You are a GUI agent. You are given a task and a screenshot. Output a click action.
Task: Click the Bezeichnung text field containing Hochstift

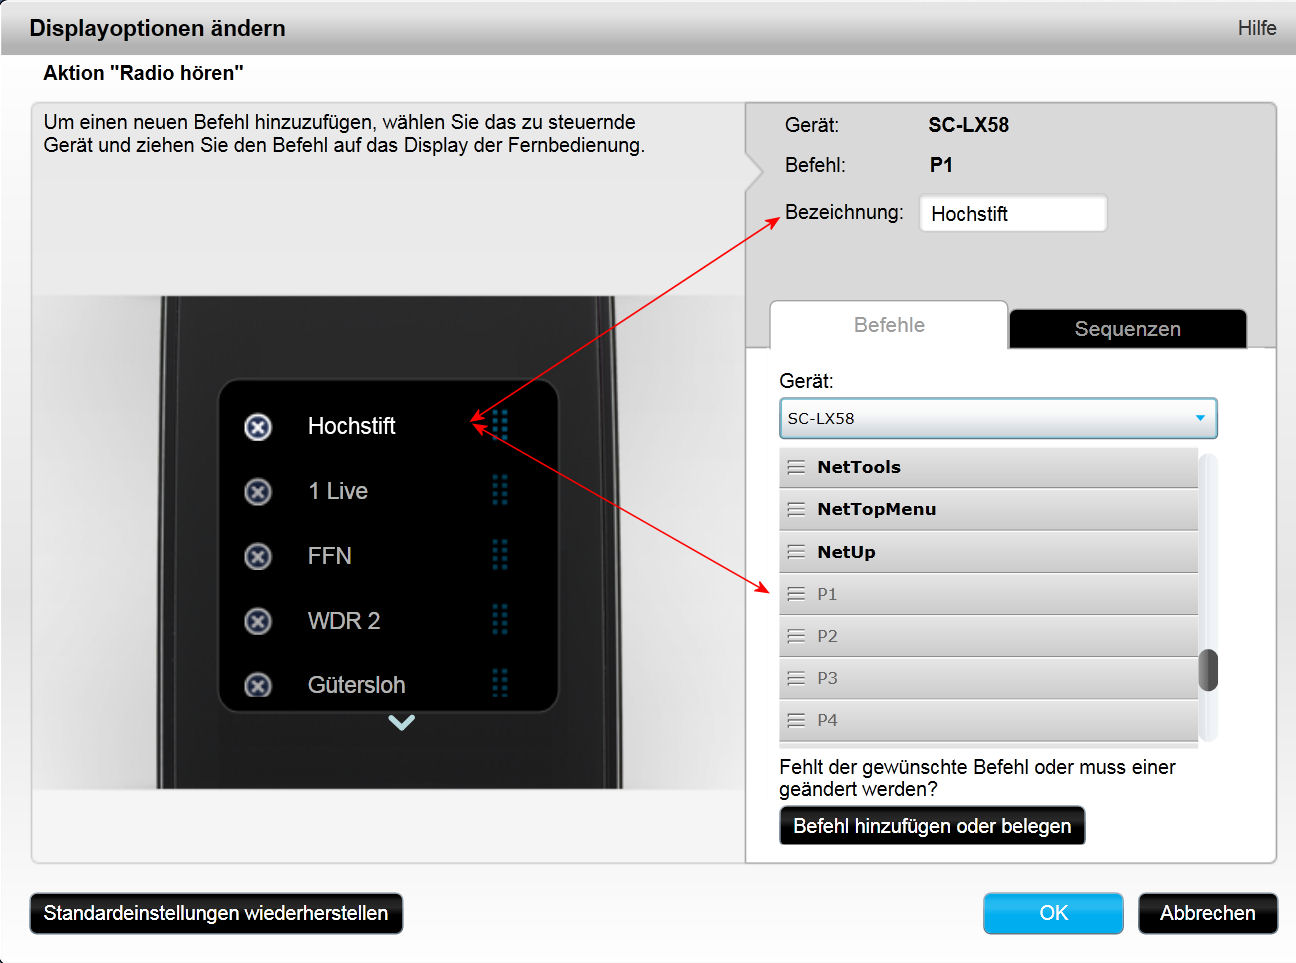1012,214
